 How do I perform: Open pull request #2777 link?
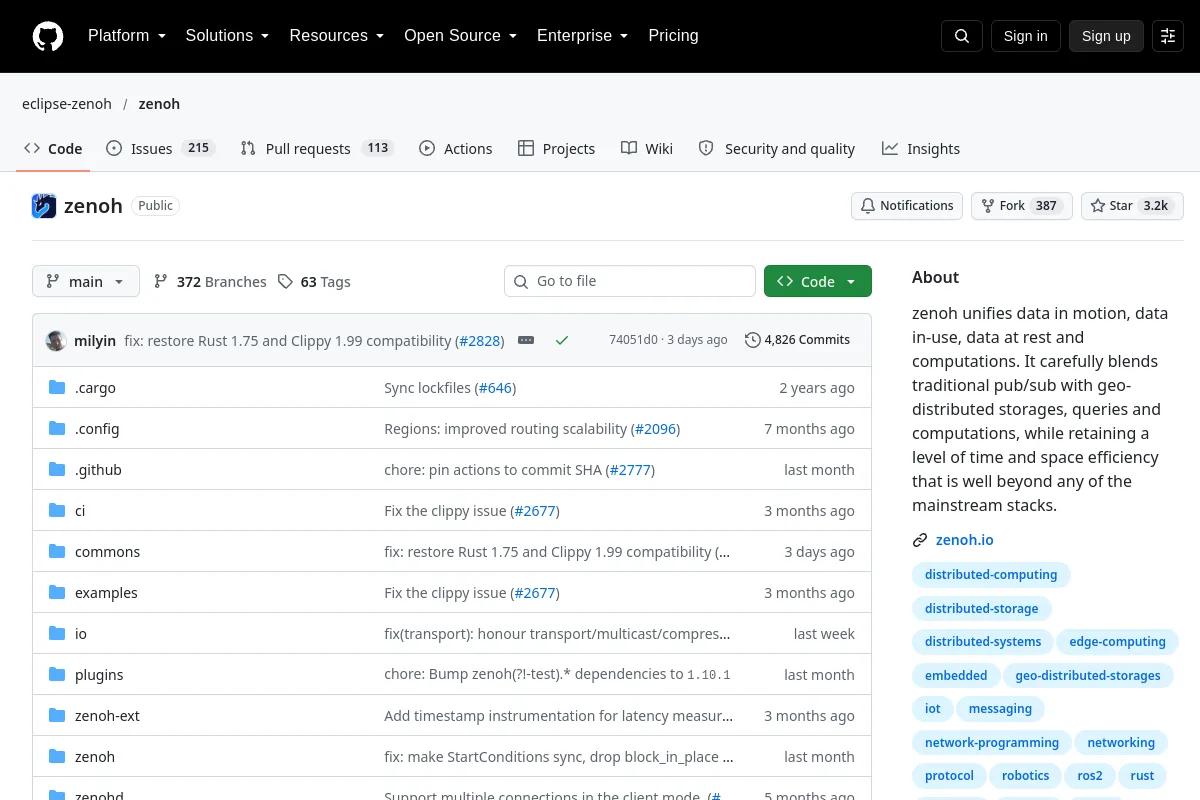click(630, 470)
